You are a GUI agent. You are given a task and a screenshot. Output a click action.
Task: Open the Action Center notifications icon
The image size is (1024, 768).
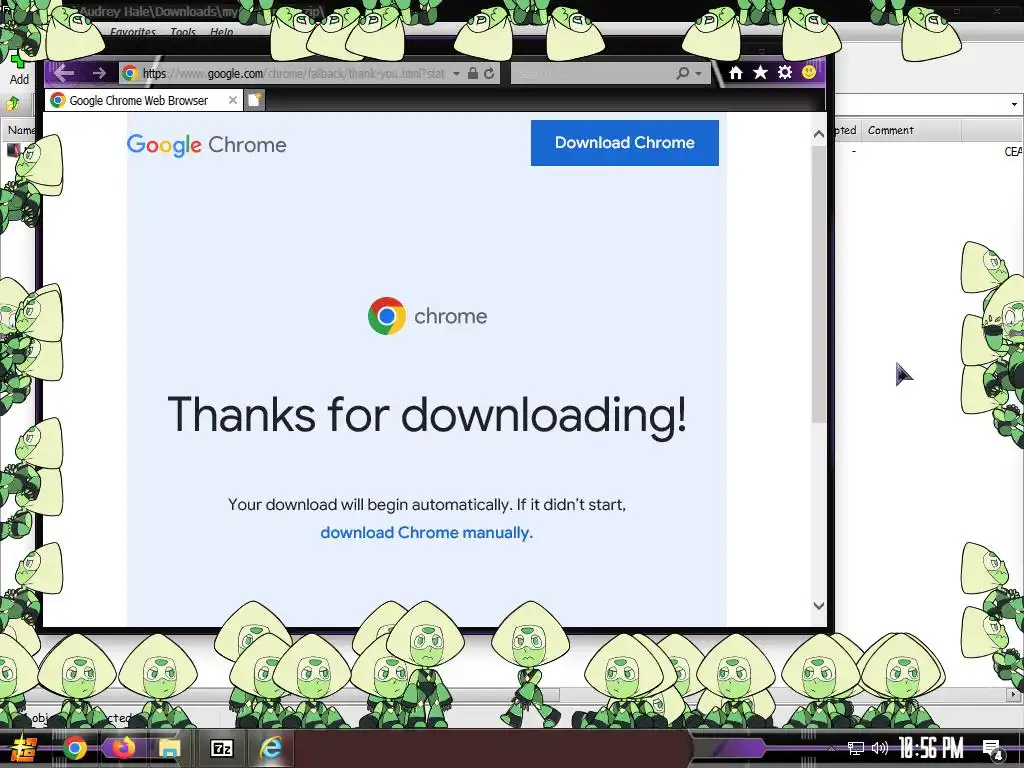(993, 750)
